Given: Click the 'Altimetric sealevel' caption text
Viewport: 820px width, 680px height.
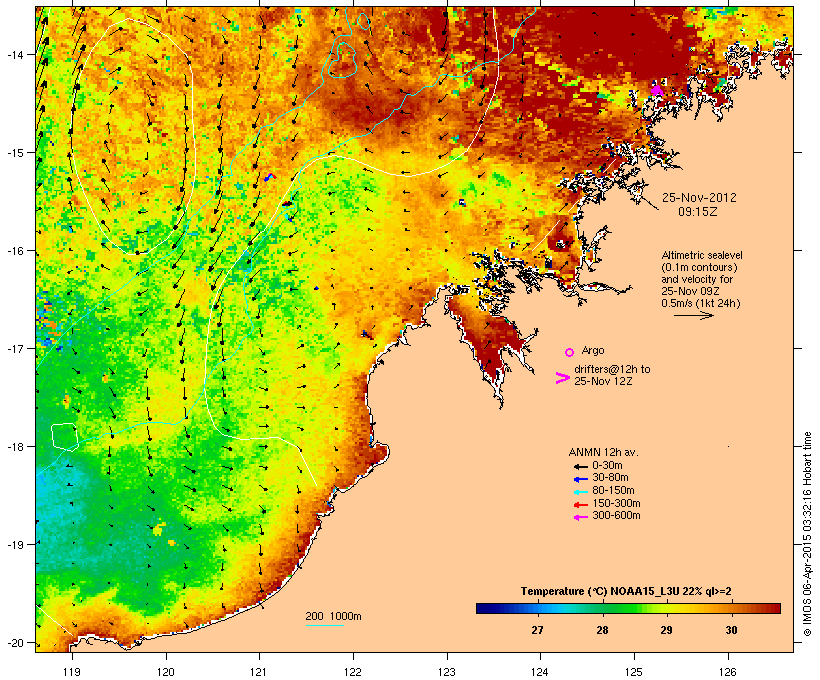Looking at the screenshot, I should point(702,255).
